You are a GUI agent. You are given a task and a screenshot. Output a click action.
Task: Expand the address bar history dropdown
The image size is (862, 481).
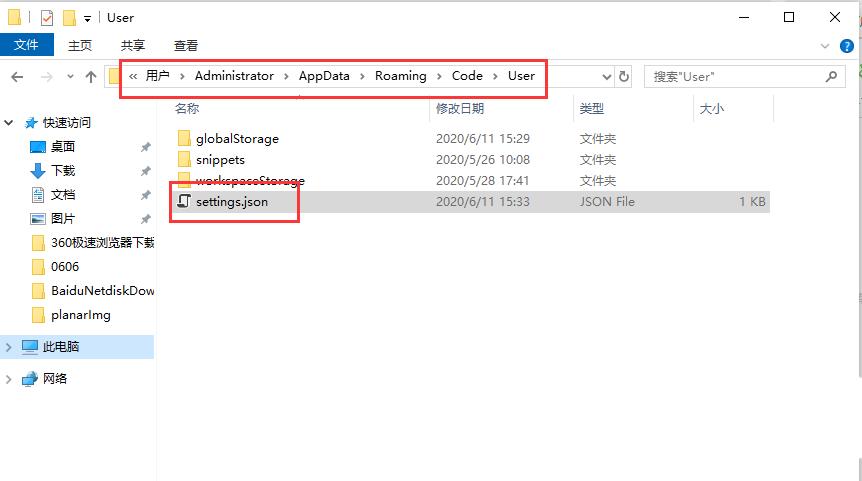tap(606, 77)
